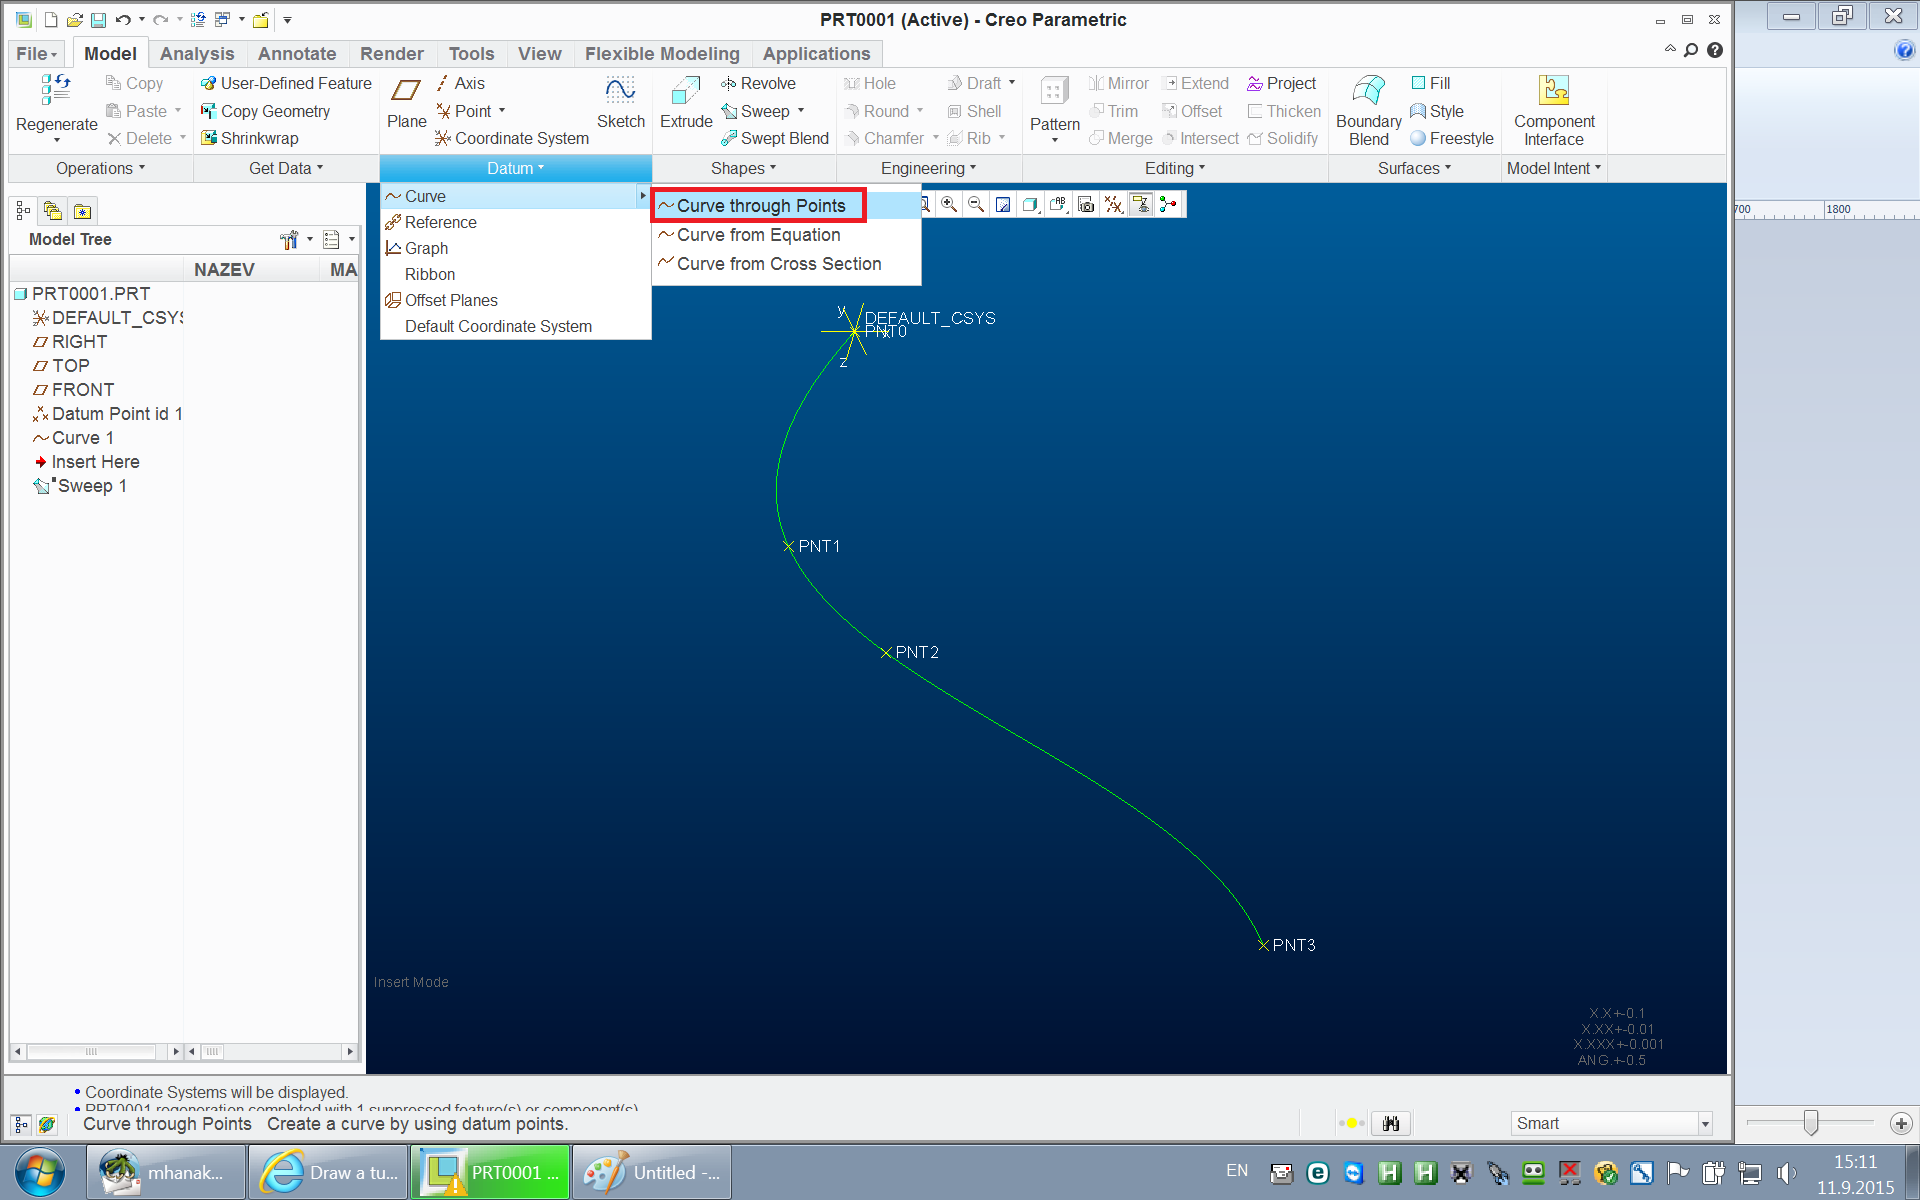Open the File menu
The width and height of the screenshot is (1920, 1200).
pyautogui.click(x=37, y=54)
